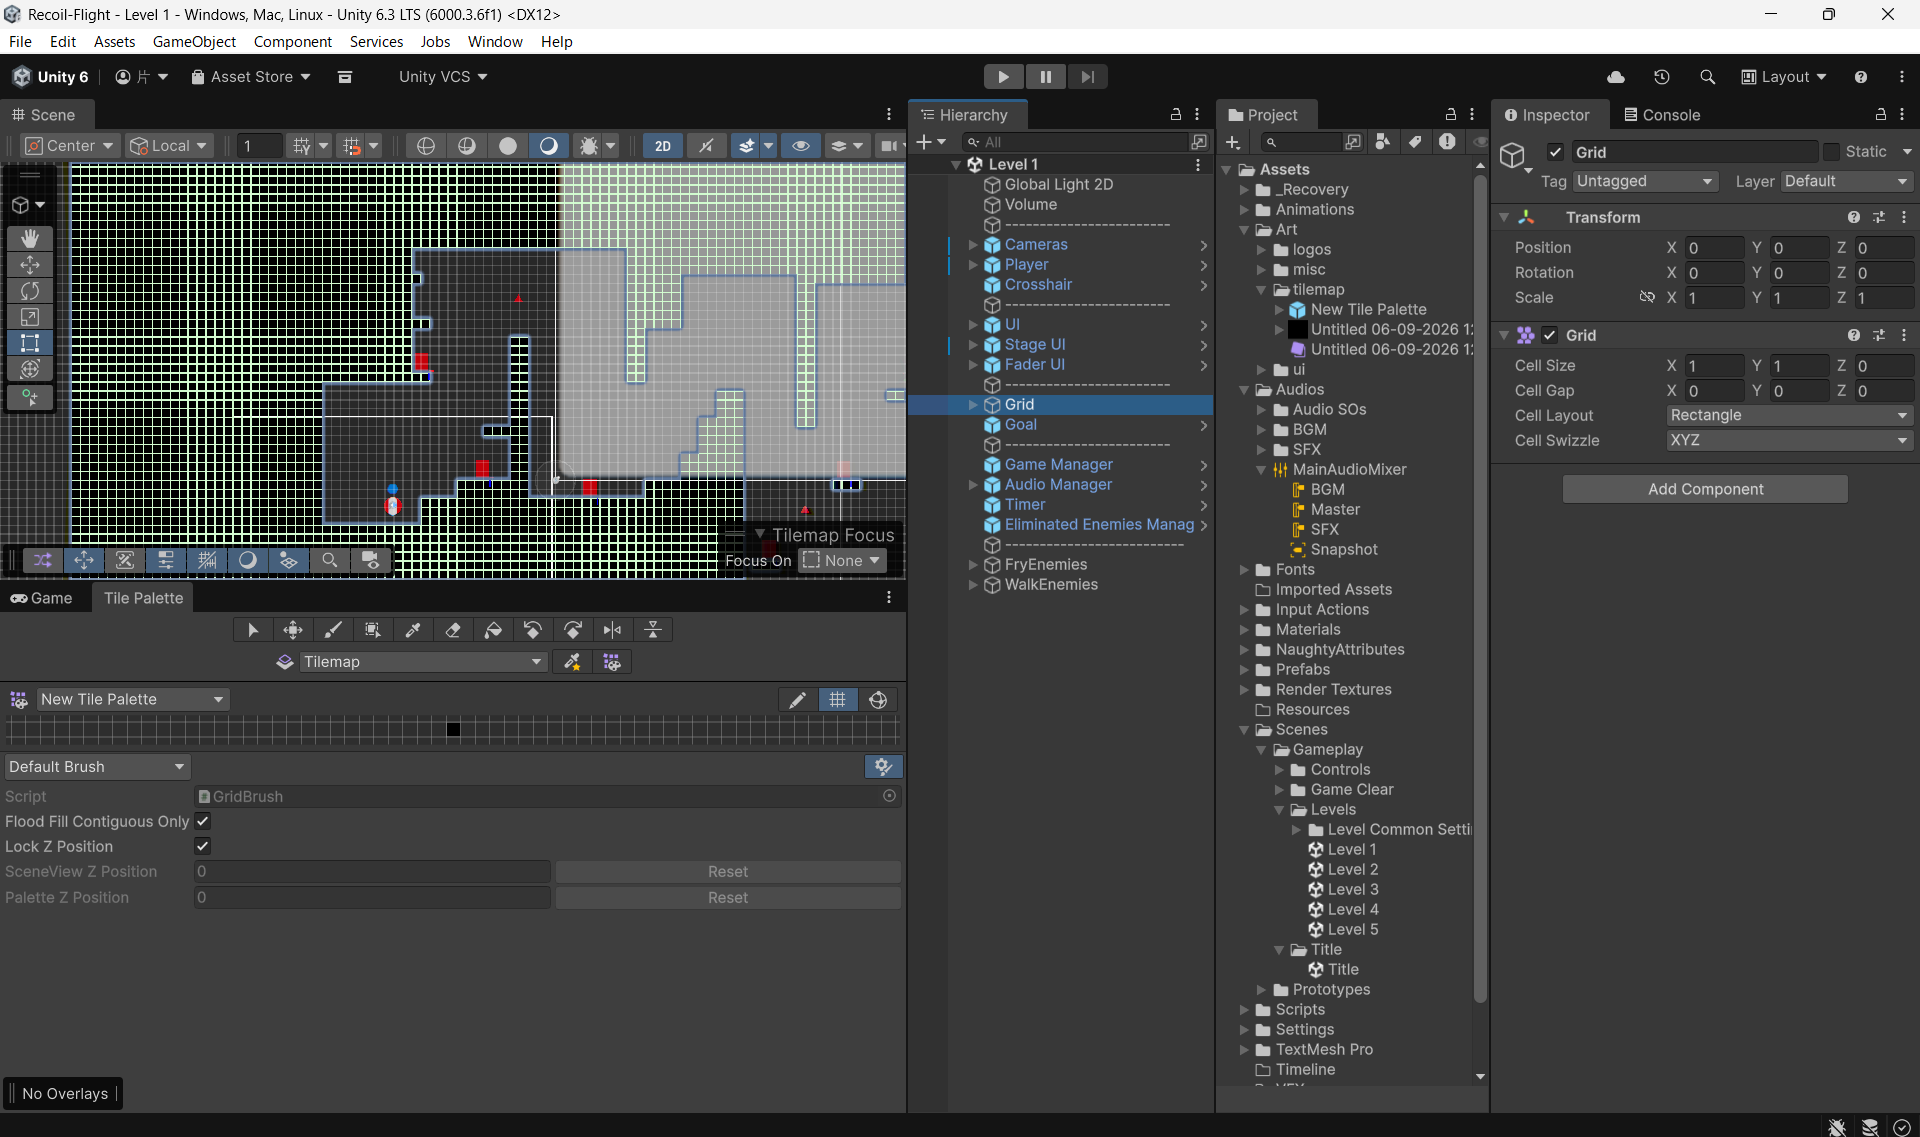Screen dimensions: 1920x1137
Task: Rotate tile counter-clockwise in Tile Palette
Action: (533, 630)
